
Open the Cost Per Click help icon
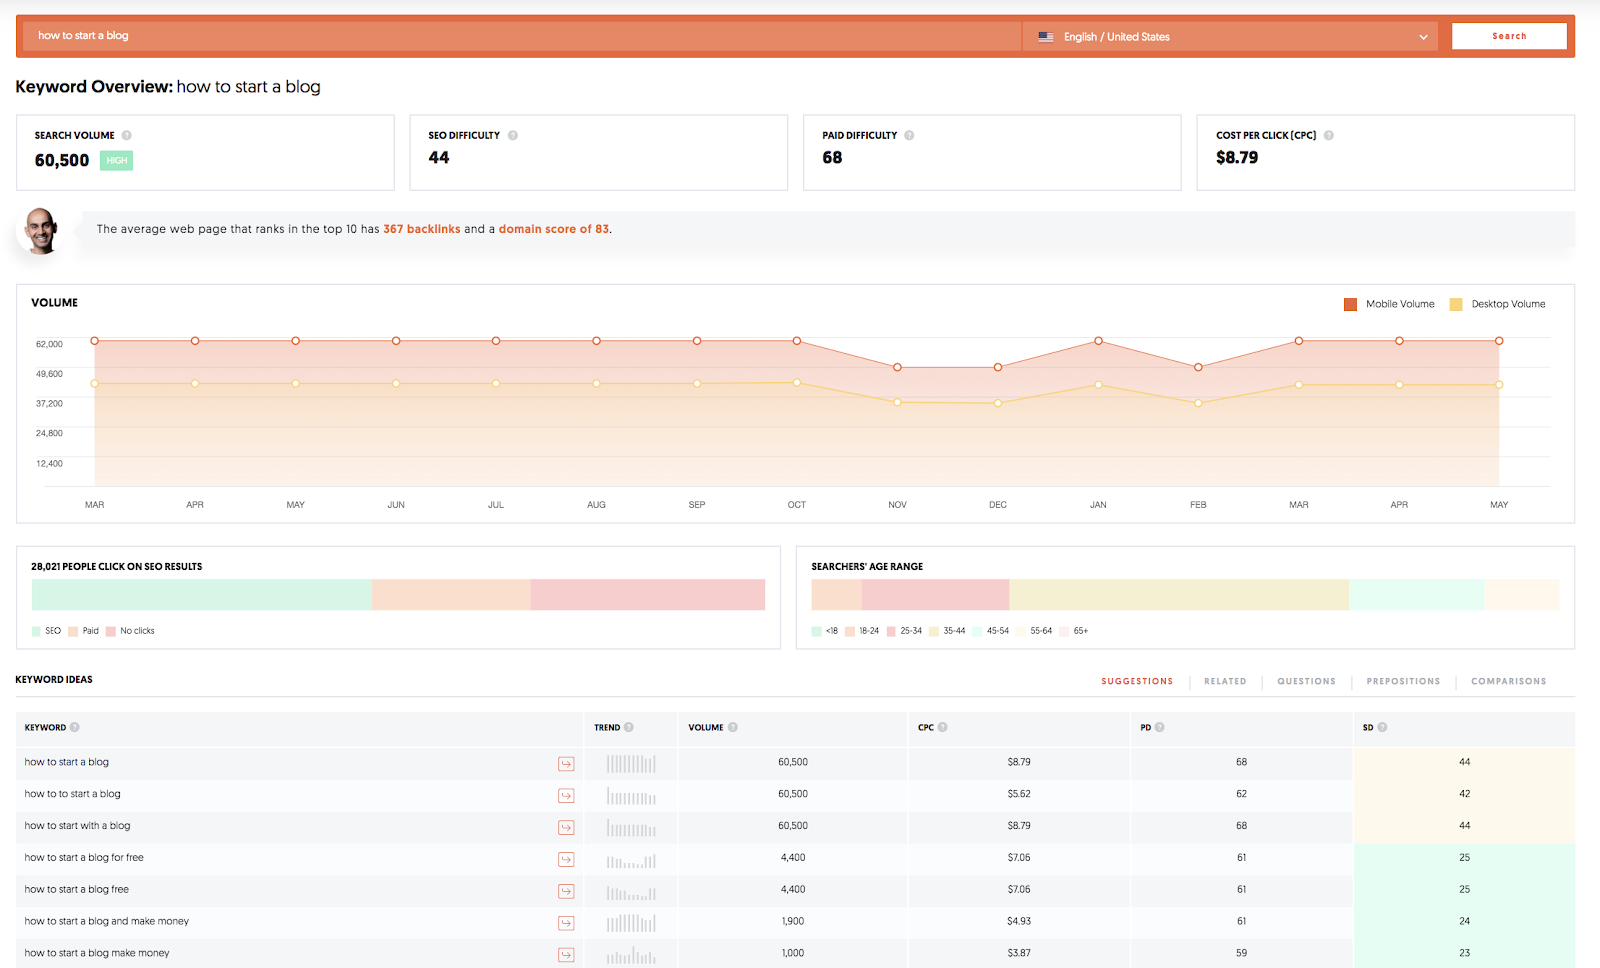tap(1328, 135)
